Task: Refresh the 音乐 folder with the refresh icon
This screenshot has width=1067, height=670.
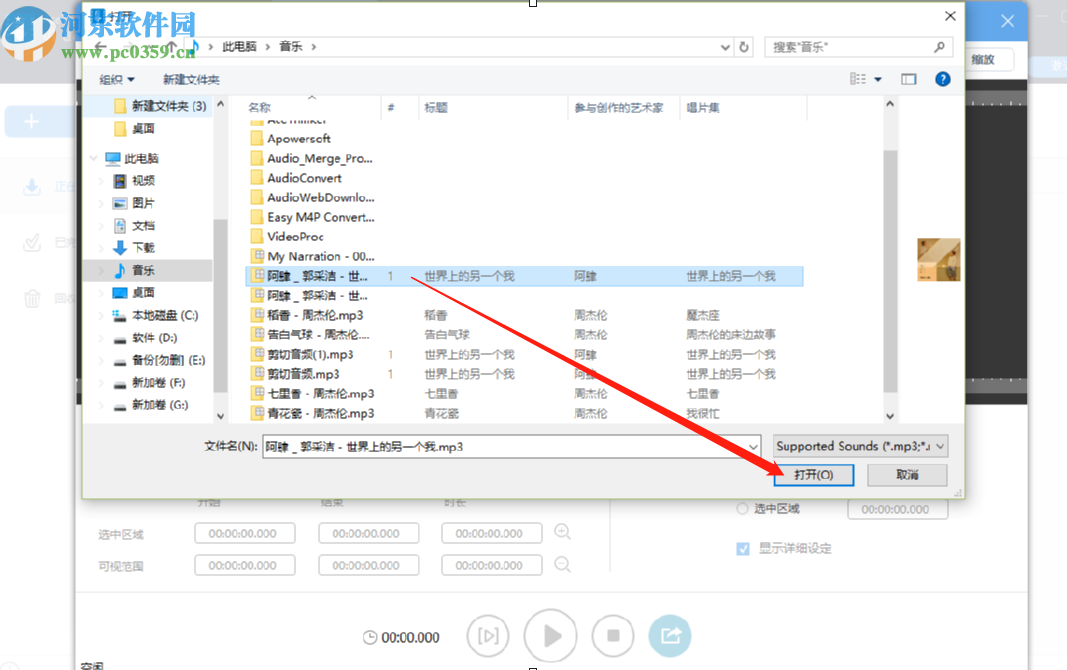Action: point(742,46)
